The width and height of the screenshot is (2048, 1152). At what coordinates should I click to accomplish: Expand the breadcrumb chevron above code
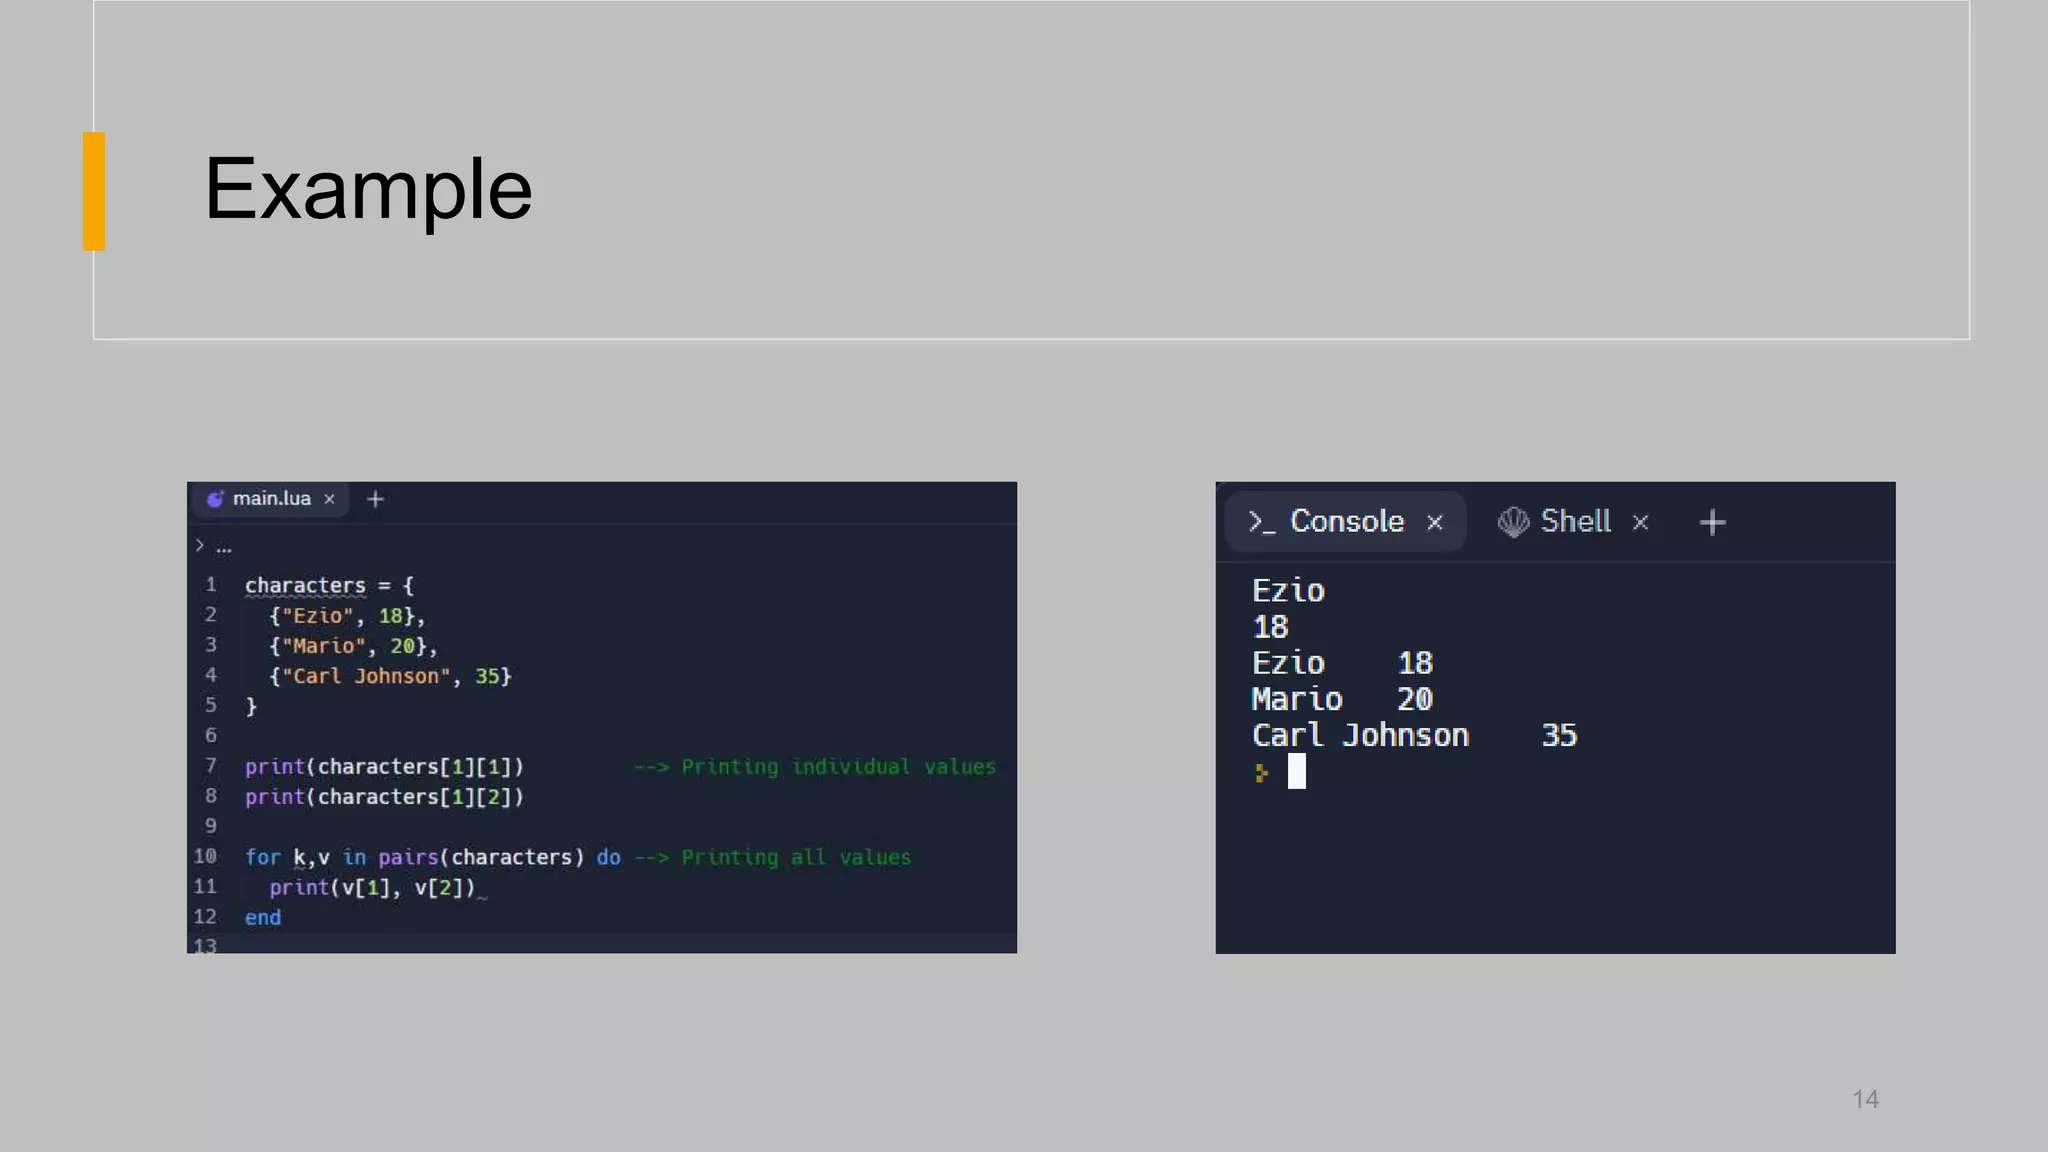(x=200, y=546)
